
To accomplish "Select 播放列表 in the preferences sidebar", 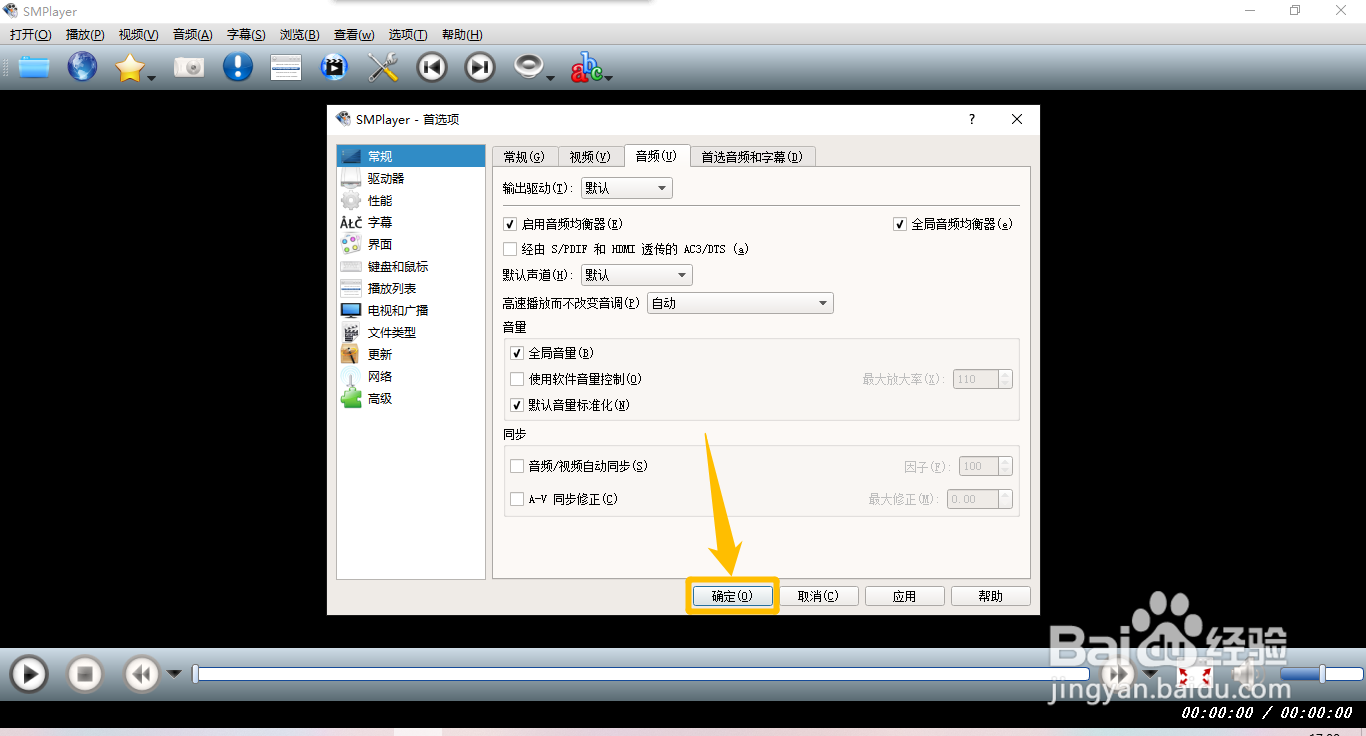I will tap(411, 288).
